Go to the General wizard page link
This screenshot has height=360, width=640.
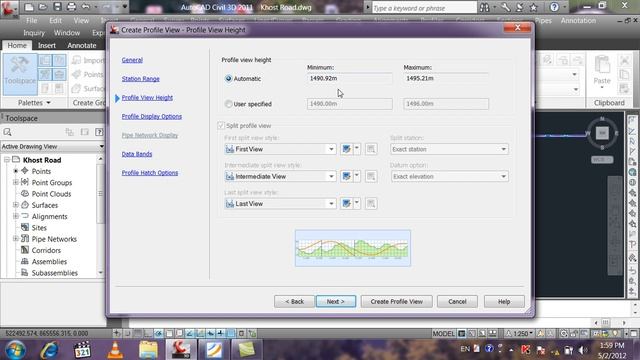(x=132, y=60)
